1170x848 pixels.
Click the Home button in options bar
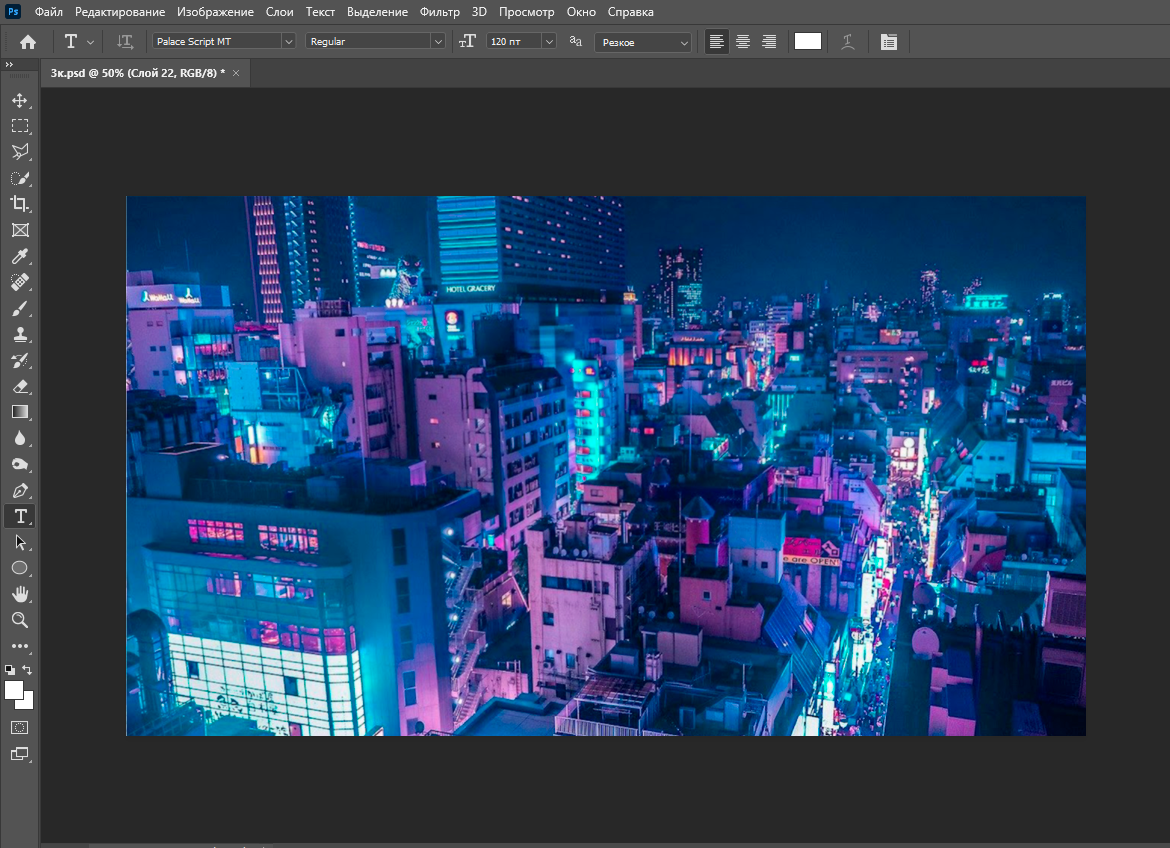(x=28, y=42)
